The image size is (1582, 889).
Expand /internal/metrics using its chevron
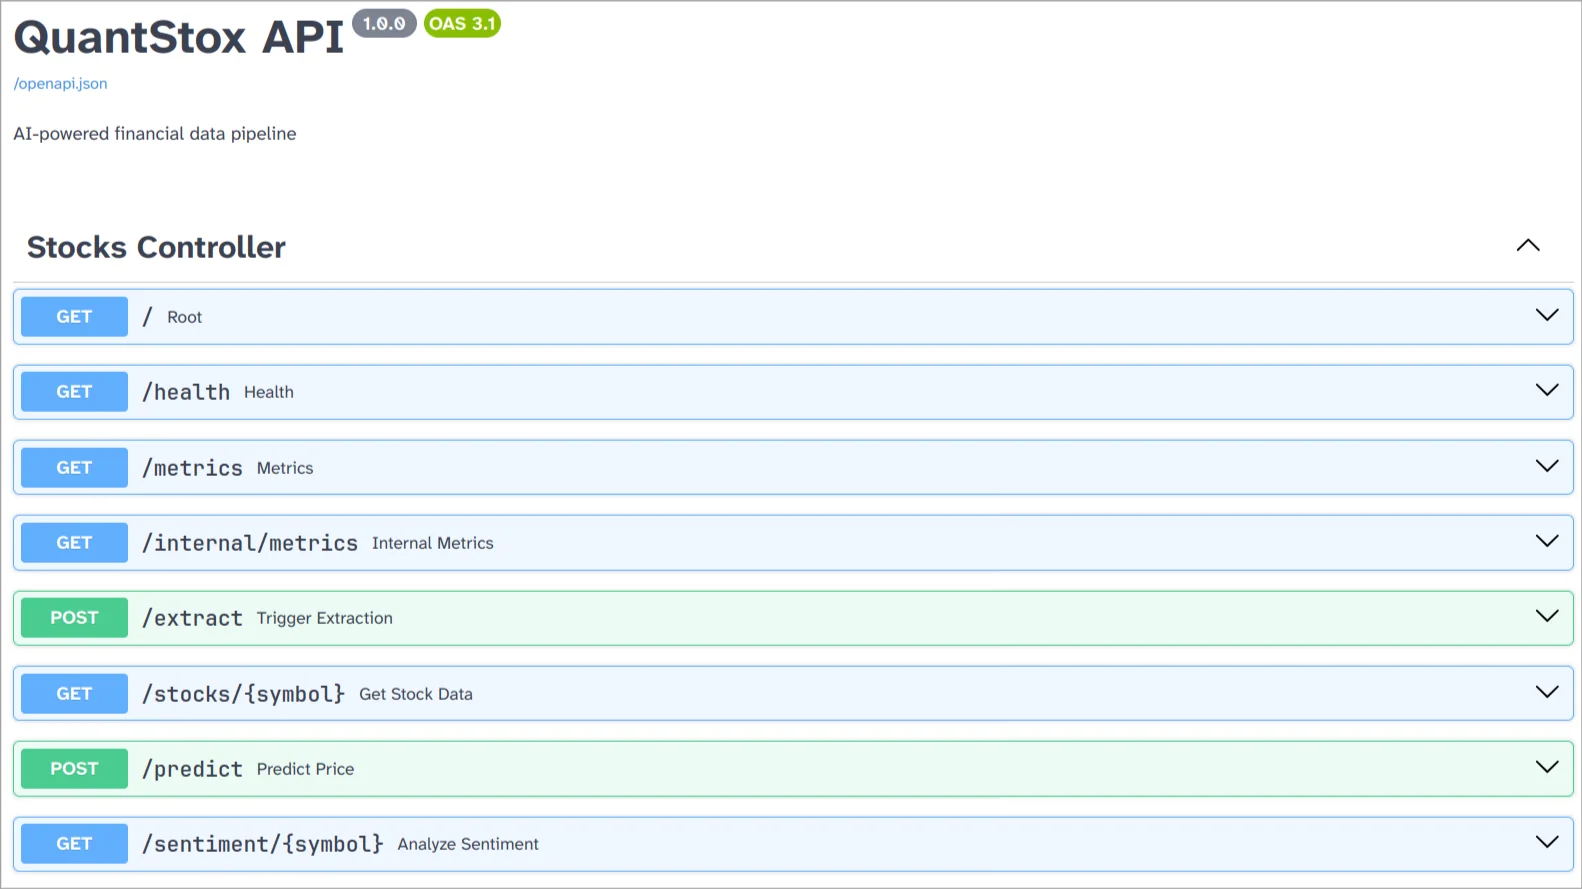(x=1546, y=542)
